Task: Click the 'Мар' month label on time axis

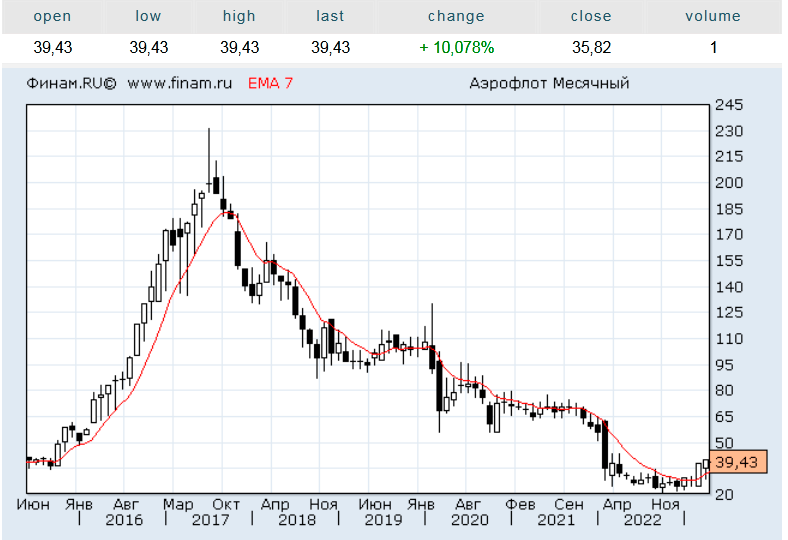Action: click(180, 504)
